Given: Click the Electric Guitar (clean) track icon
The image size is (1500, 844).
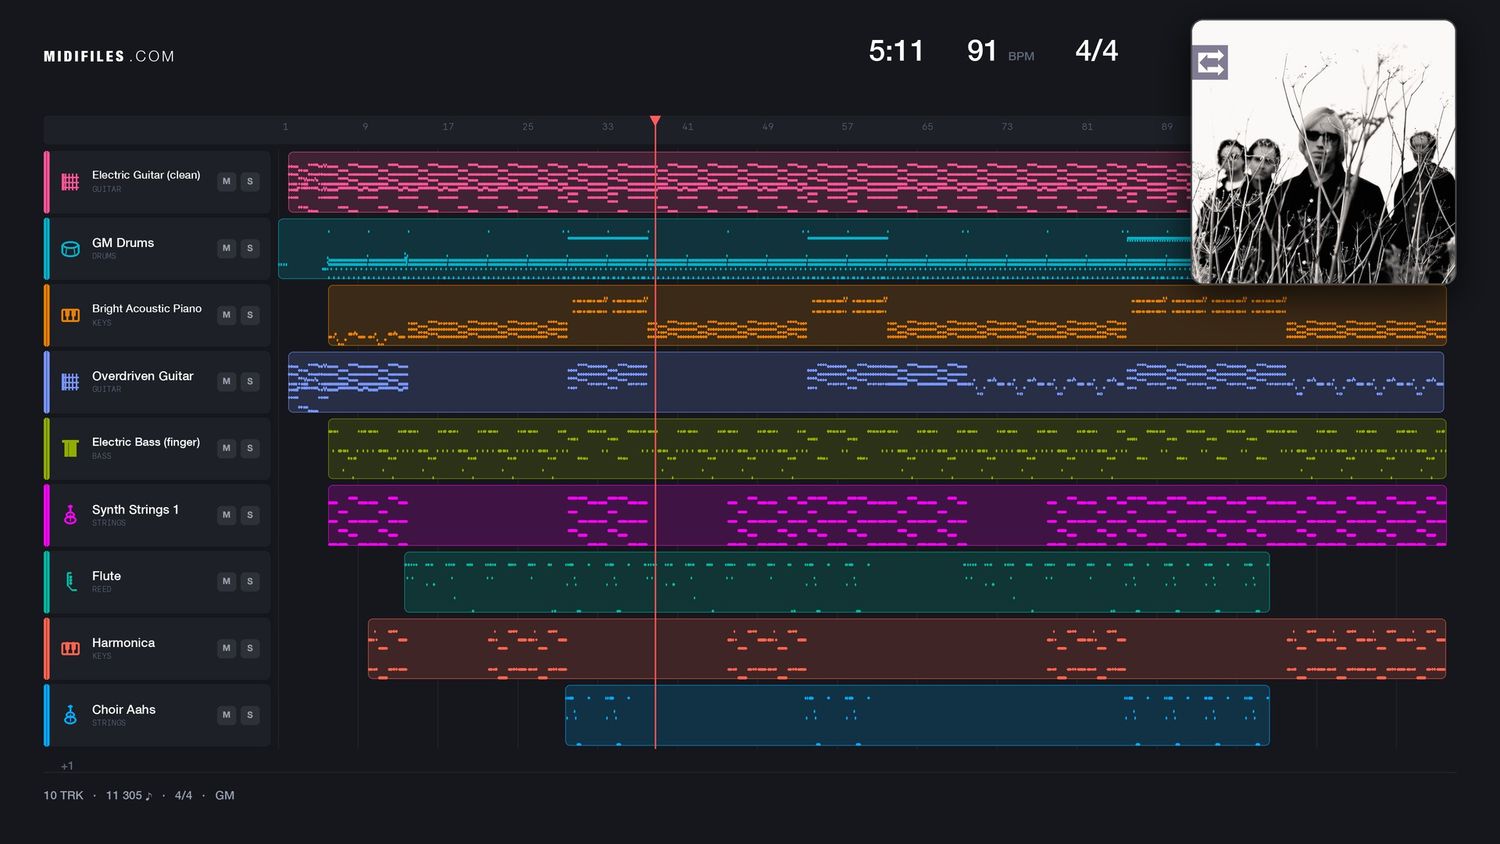Looking at the screenshot, I should tap(70, 182).
